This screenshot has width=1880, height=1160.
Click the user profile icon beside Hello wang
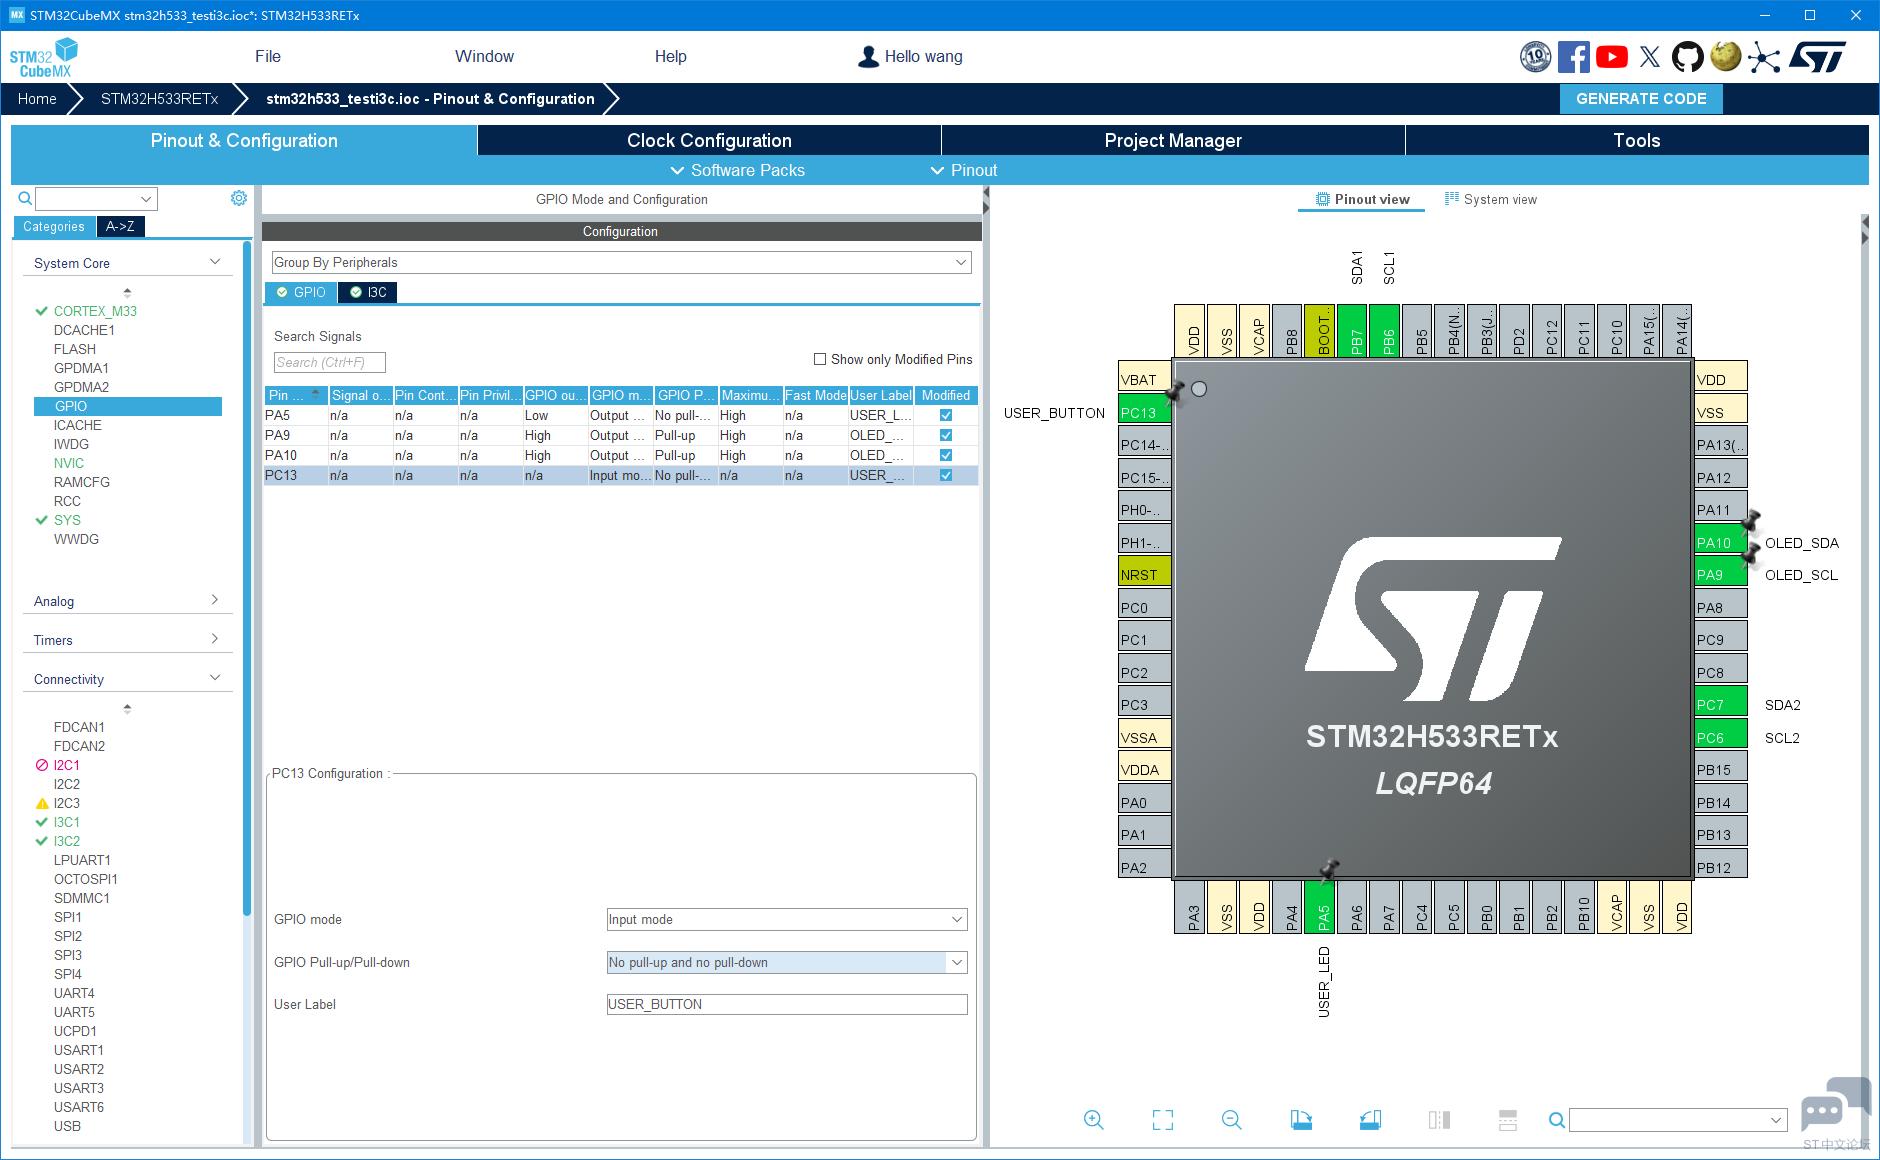click(868, 57)
